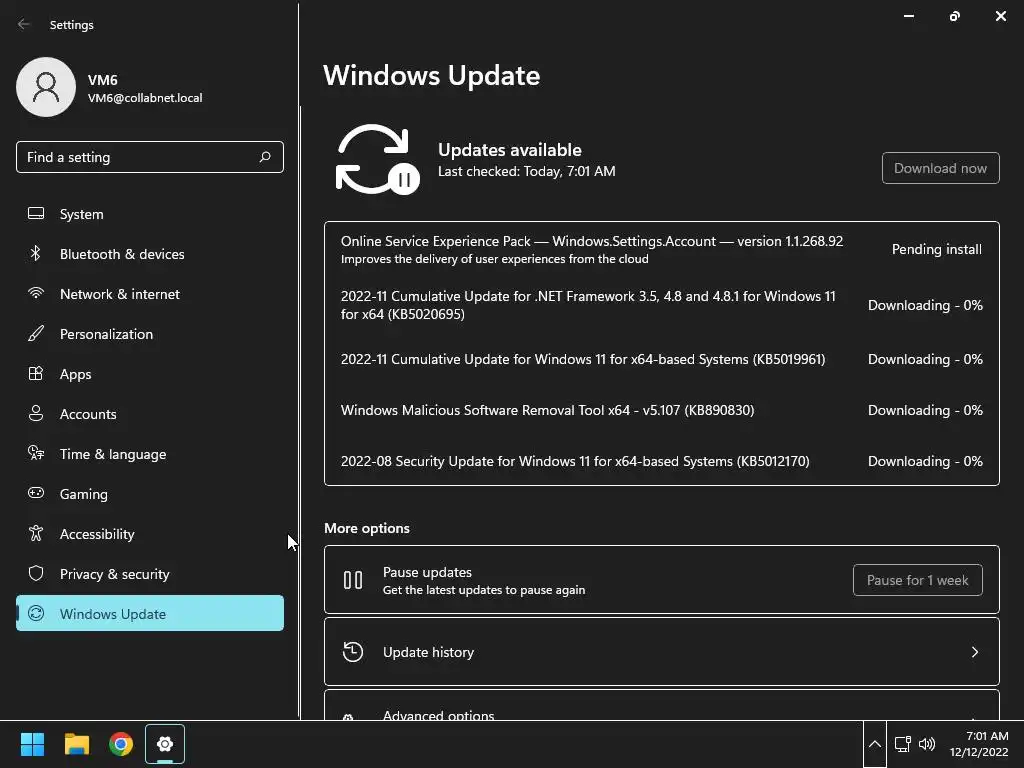This screenshot has width=1024, height=768.
Task: Open File Explorer from the taskbar
Action: pyautogui.click(x=76, y=744)
